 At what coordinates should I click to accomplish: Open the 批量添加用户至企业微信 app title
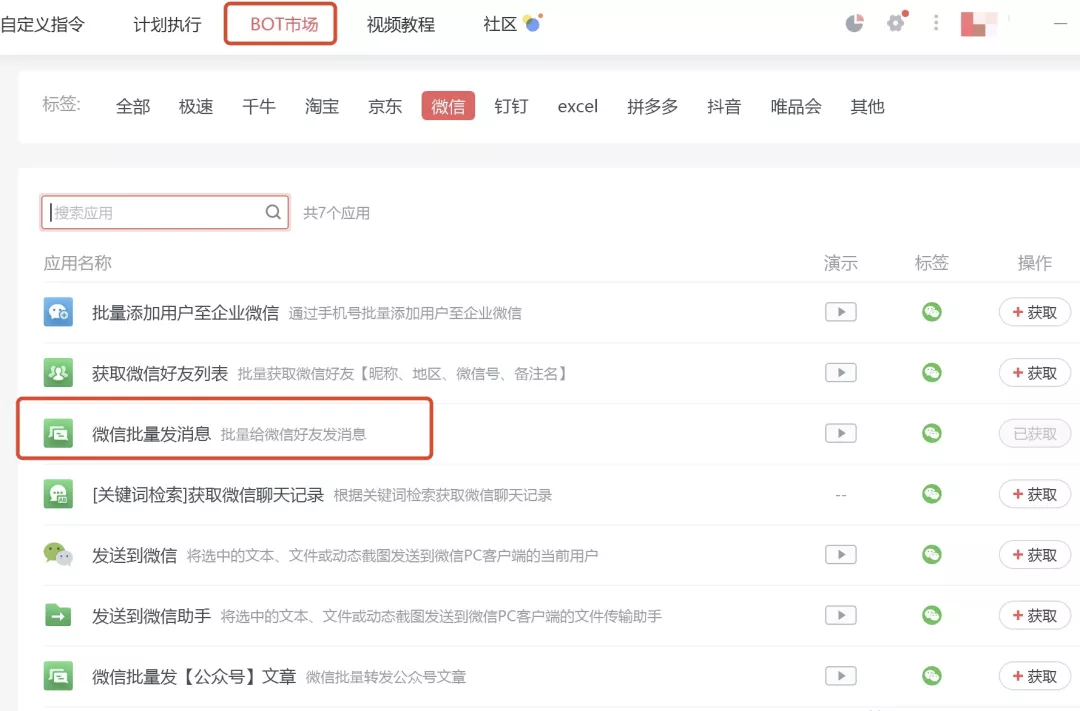(x=185, y=313)
